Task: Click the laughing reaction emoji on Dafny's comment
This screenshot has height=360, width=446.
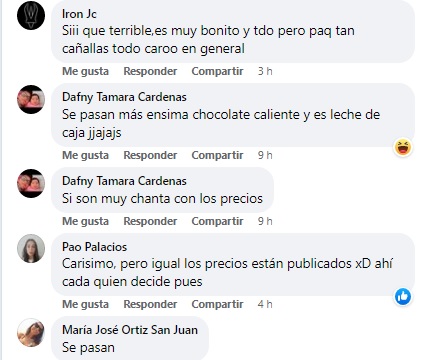Action: [x=403, y=147]
